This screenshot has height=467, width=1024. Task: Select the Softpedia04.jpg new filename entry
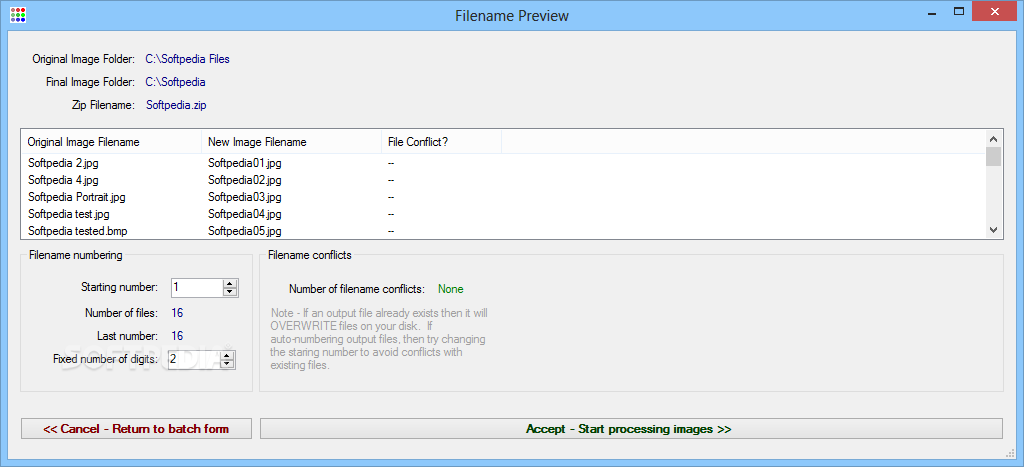click(x=245, y=214)
